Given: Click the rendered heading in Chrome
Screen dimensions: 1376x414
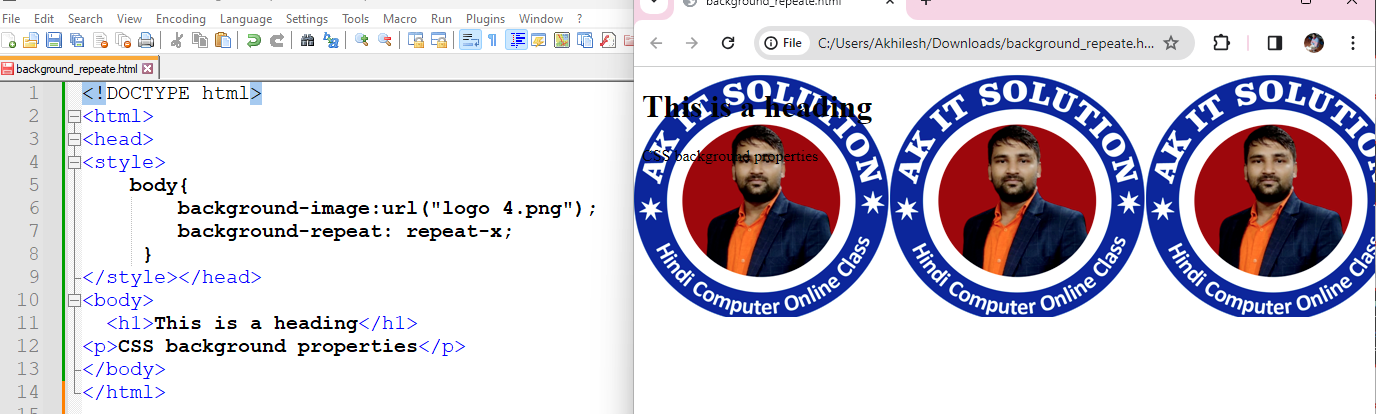Looking at the screenshot, I should coord(757,107).
